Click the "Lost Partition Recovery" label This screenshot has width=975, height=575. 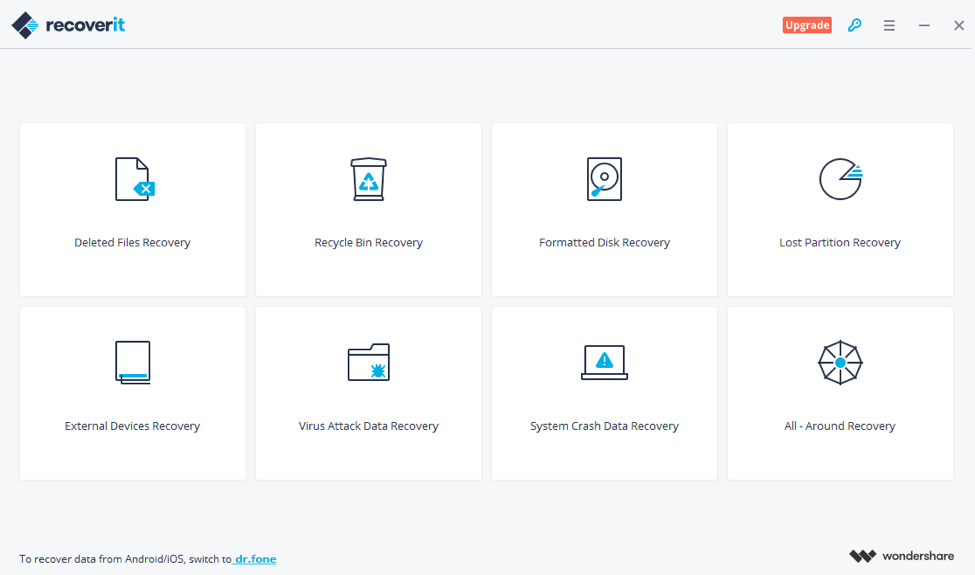(840, 243)
